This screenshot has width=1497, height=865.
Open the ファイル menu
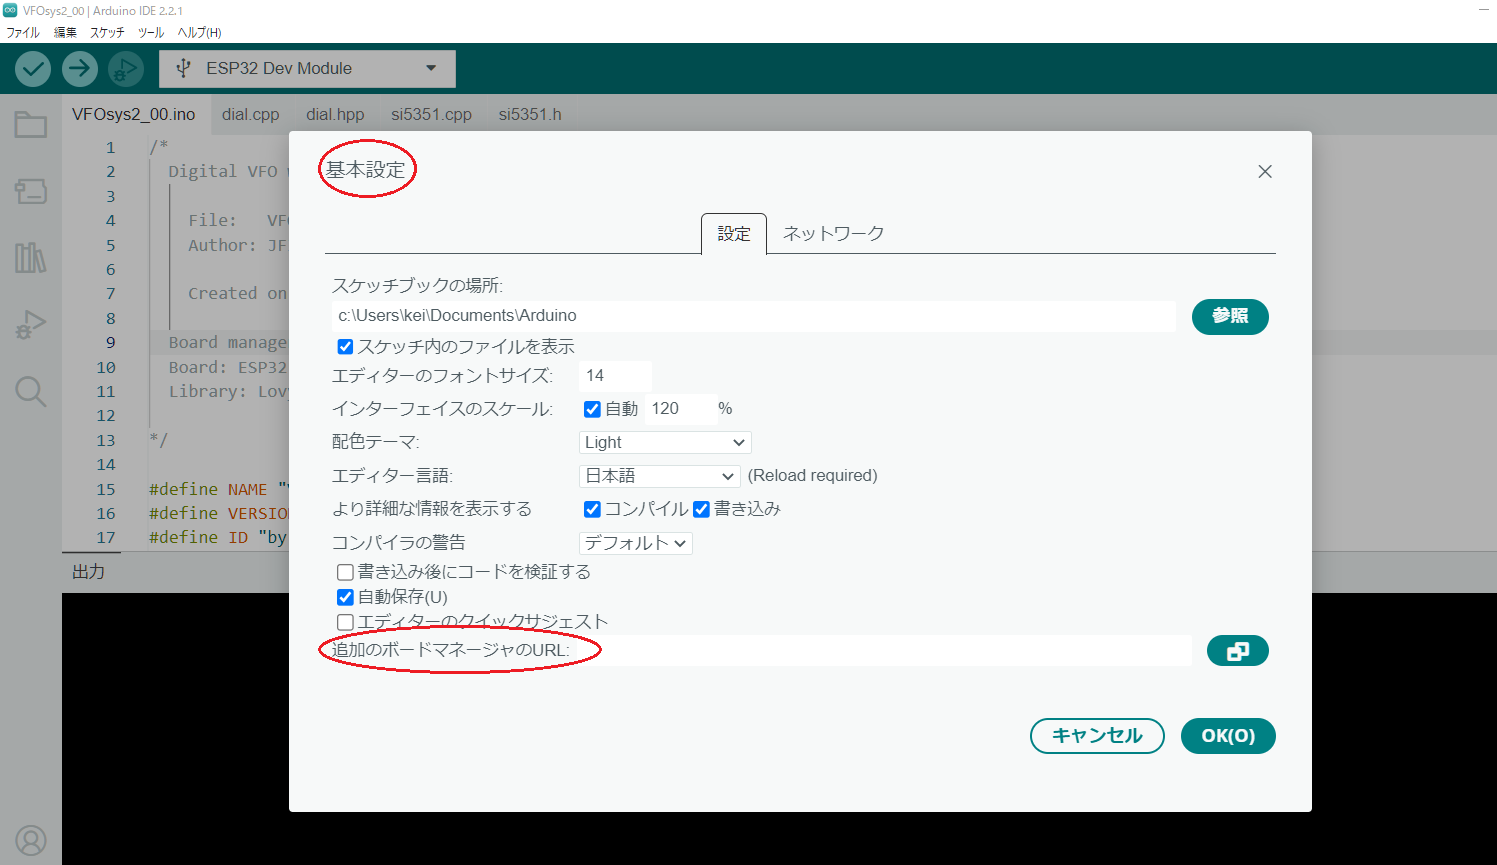click(23, 32)
